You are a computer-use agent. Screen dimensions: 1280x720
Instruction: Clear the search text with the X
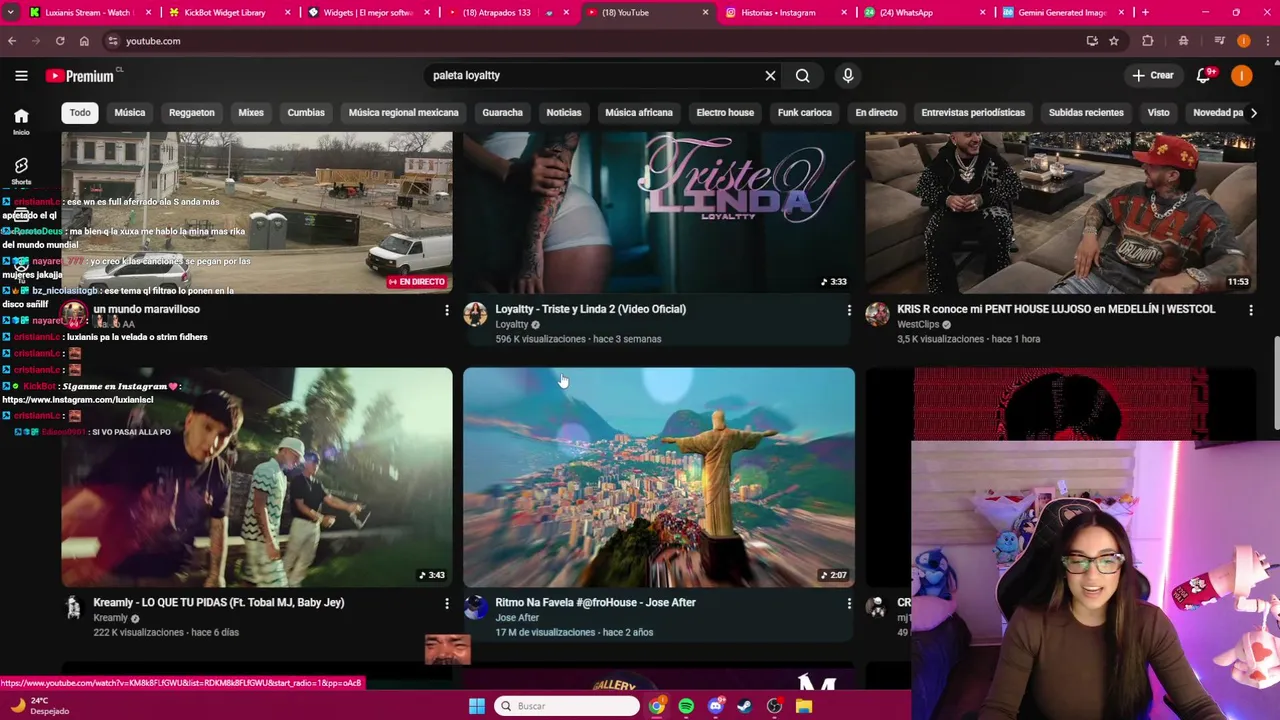click(770, 75)
